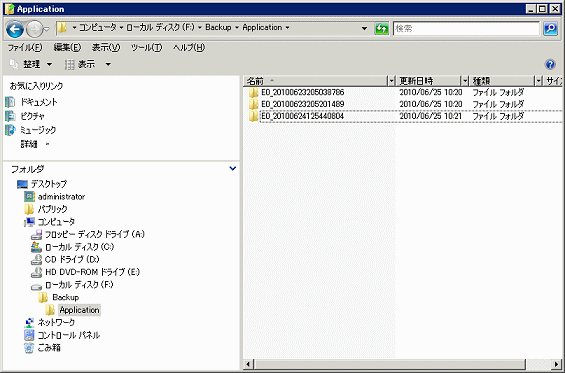Open the ファイル(F) menu
The height and width of the screenshot is (373, 565).
pyautogui.click(x=25, y=47)
